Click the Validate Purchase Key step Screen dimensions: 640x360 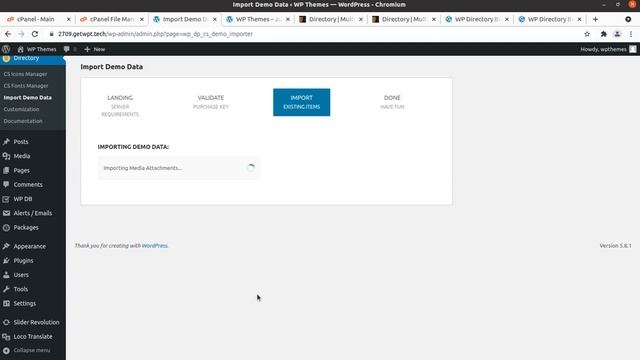click(x=211, y=102)
